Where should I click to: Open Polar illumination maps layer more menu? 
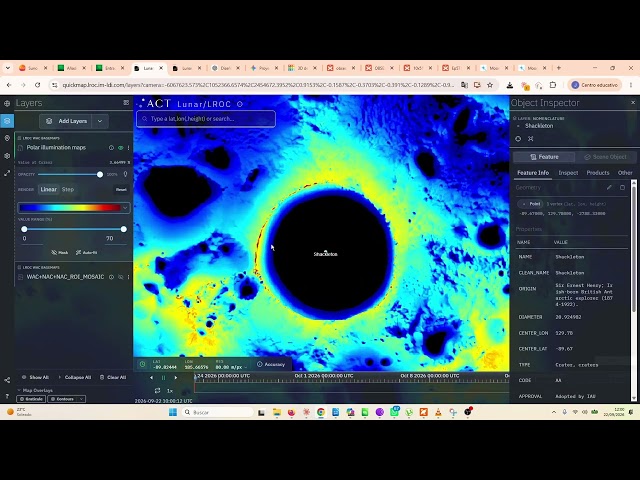point(129,148)
